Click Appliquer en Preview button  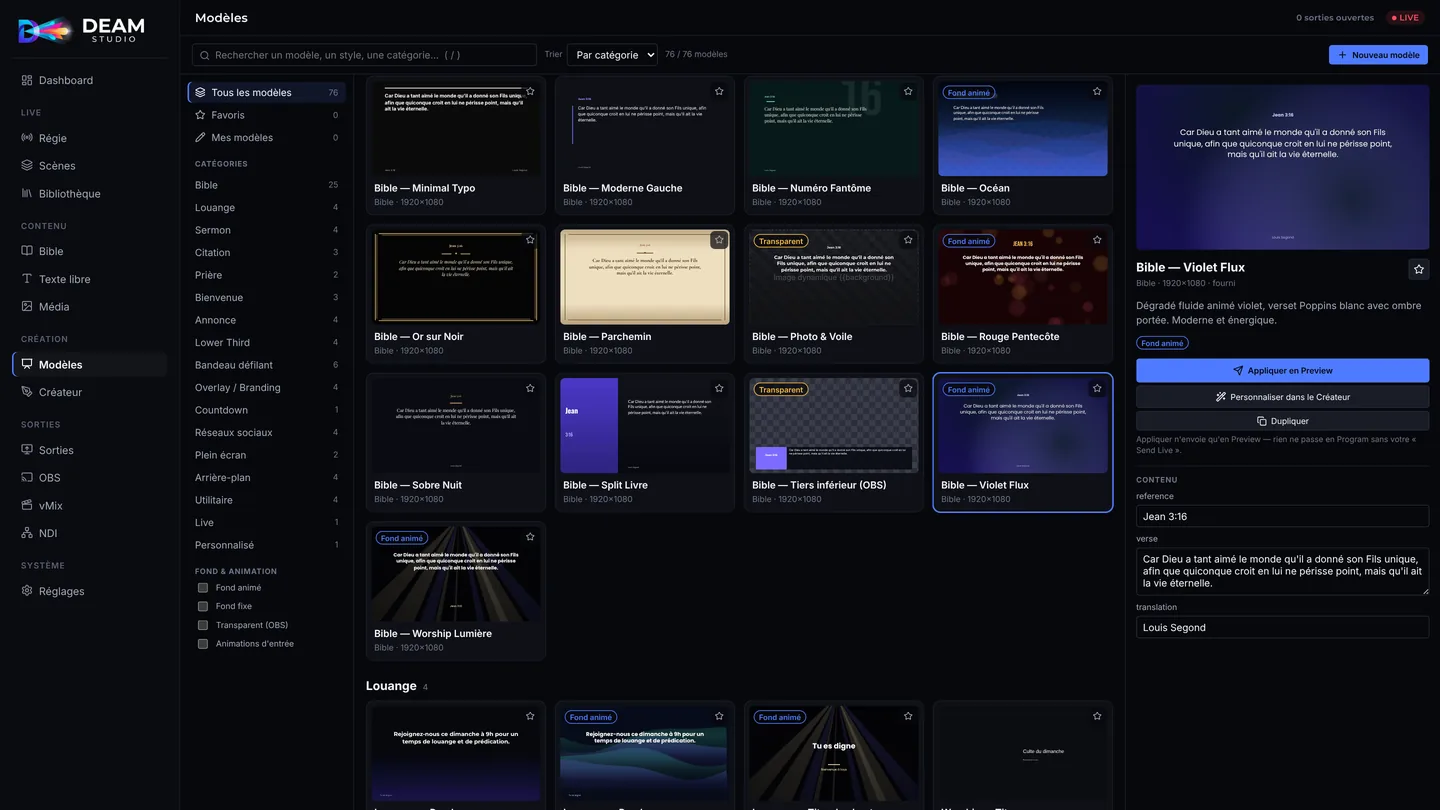click(x=1282, y=370)
